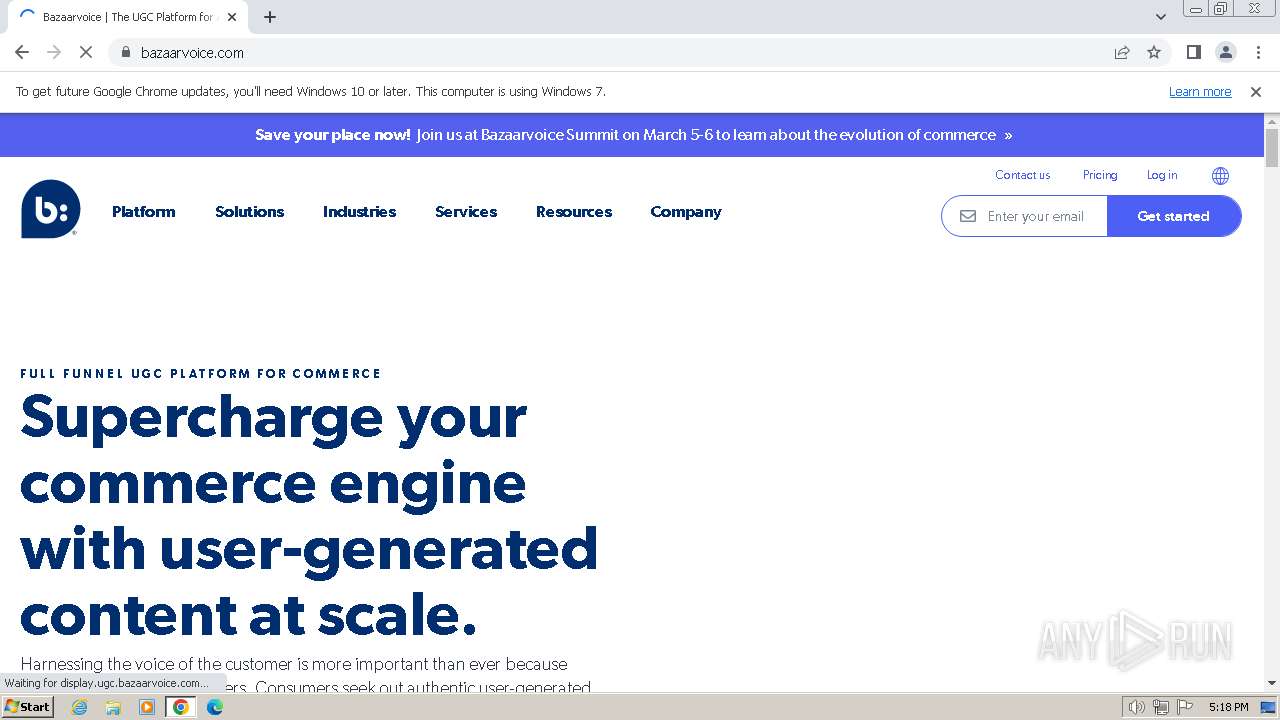Open the Solutions menu
This screenshot has height=720, width=1280.
(x=250, y=212)
